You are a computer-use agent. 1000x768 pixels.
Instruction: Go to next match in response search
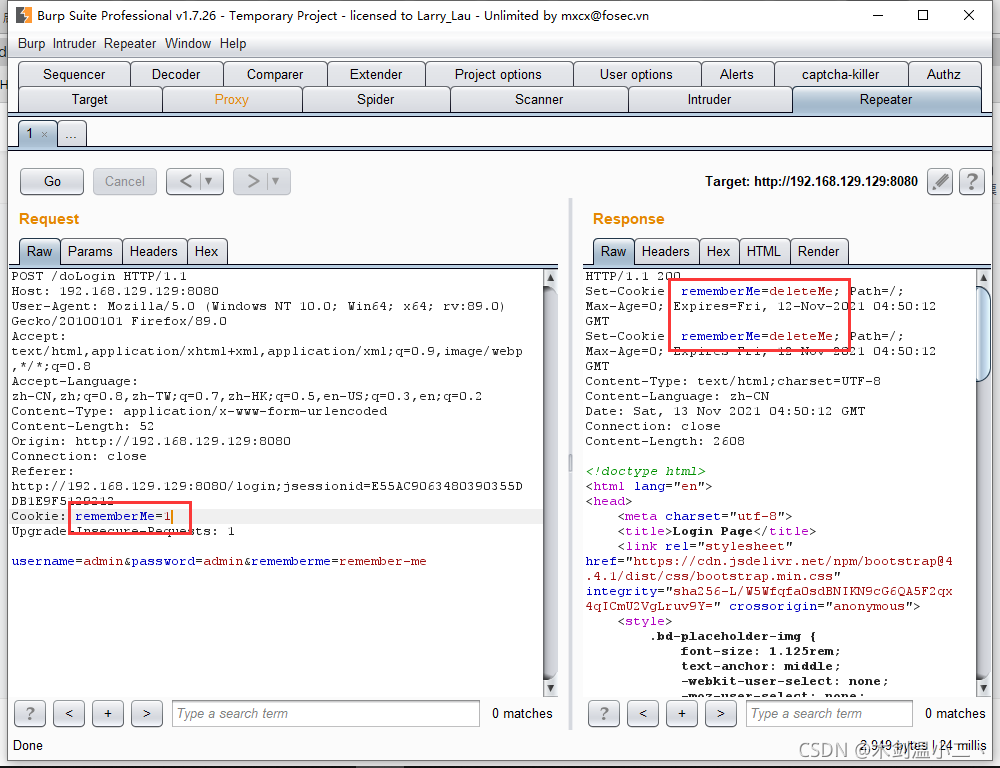click(x=721, y=713)
